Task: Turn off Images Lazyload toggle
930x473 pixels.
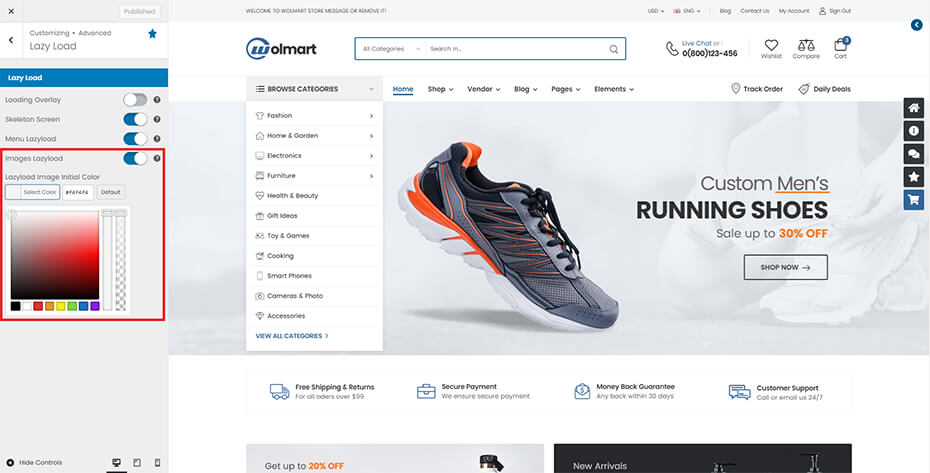Action: 135,158
